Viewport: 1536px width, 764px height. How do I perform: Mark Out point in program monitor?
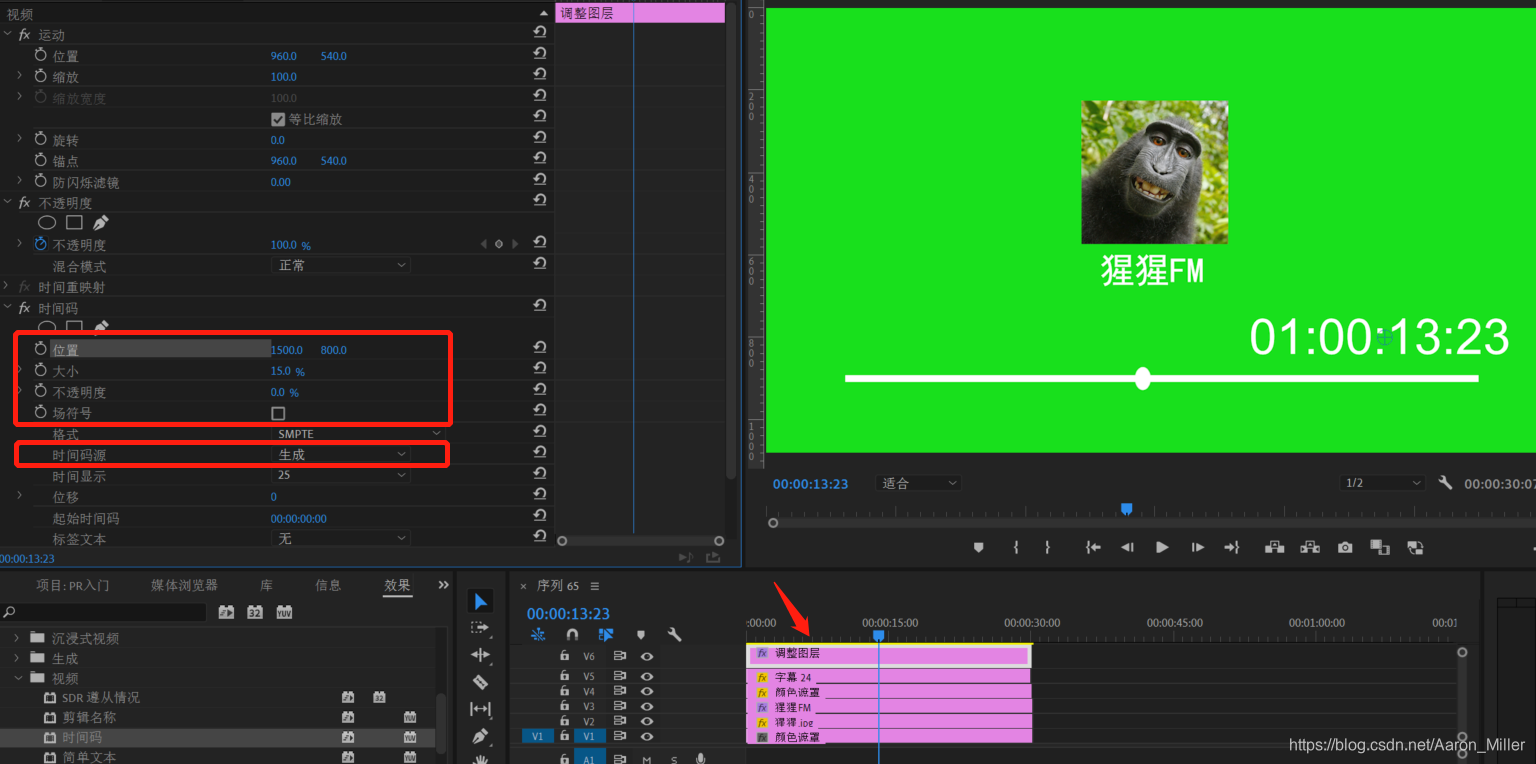(1048, 547)
